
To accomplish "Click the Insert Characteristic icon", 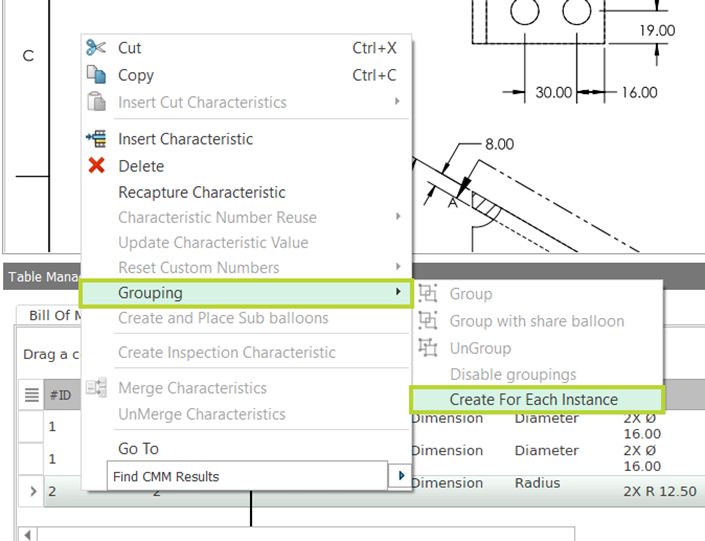I will [96, 139].
